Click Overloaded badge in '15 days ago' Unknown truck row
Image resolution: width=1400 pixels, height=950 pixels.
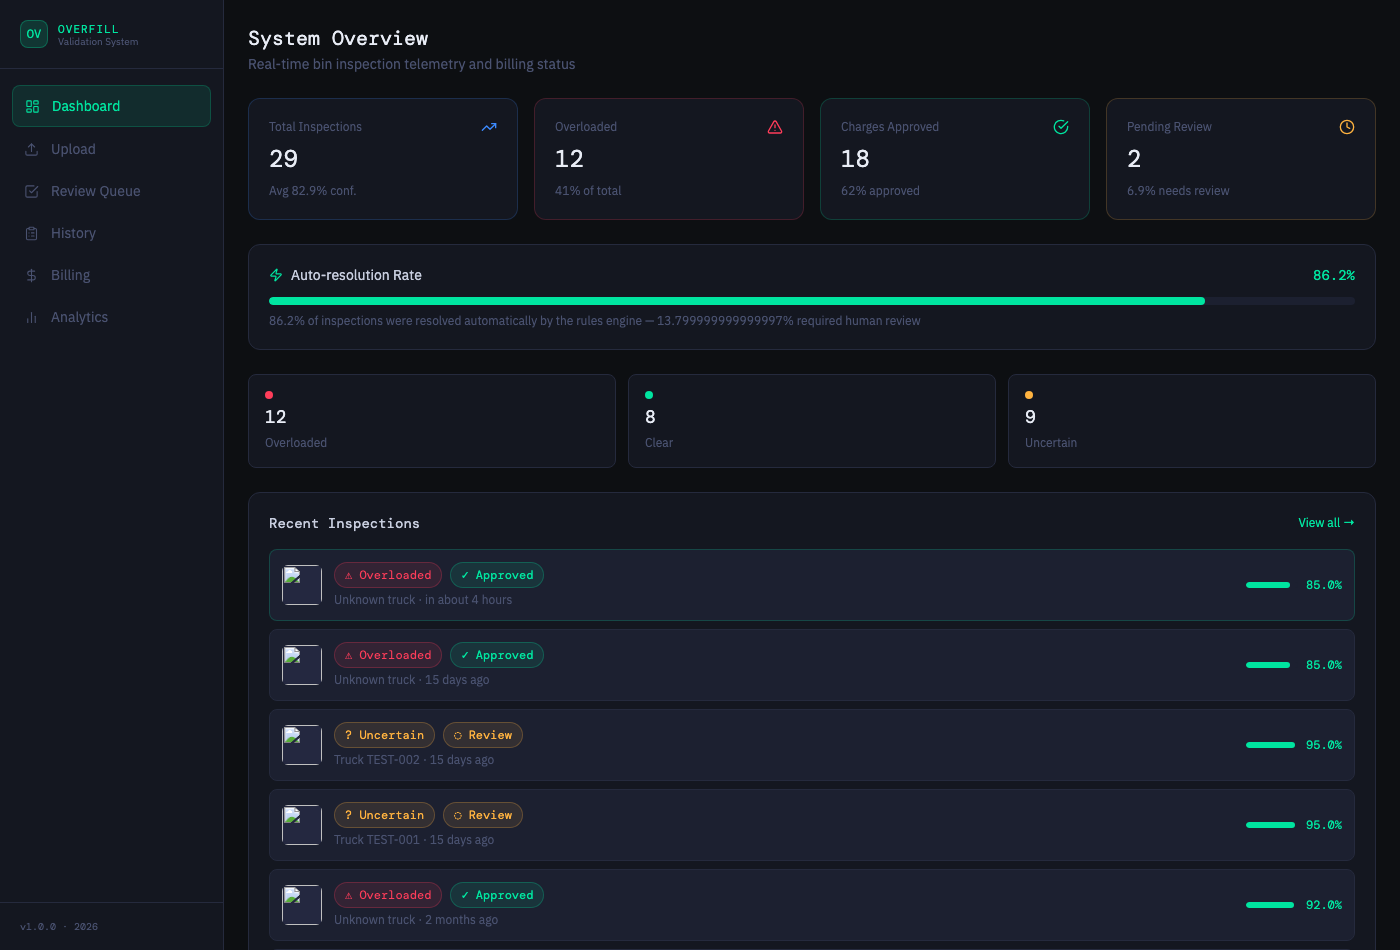pos(388,655)
